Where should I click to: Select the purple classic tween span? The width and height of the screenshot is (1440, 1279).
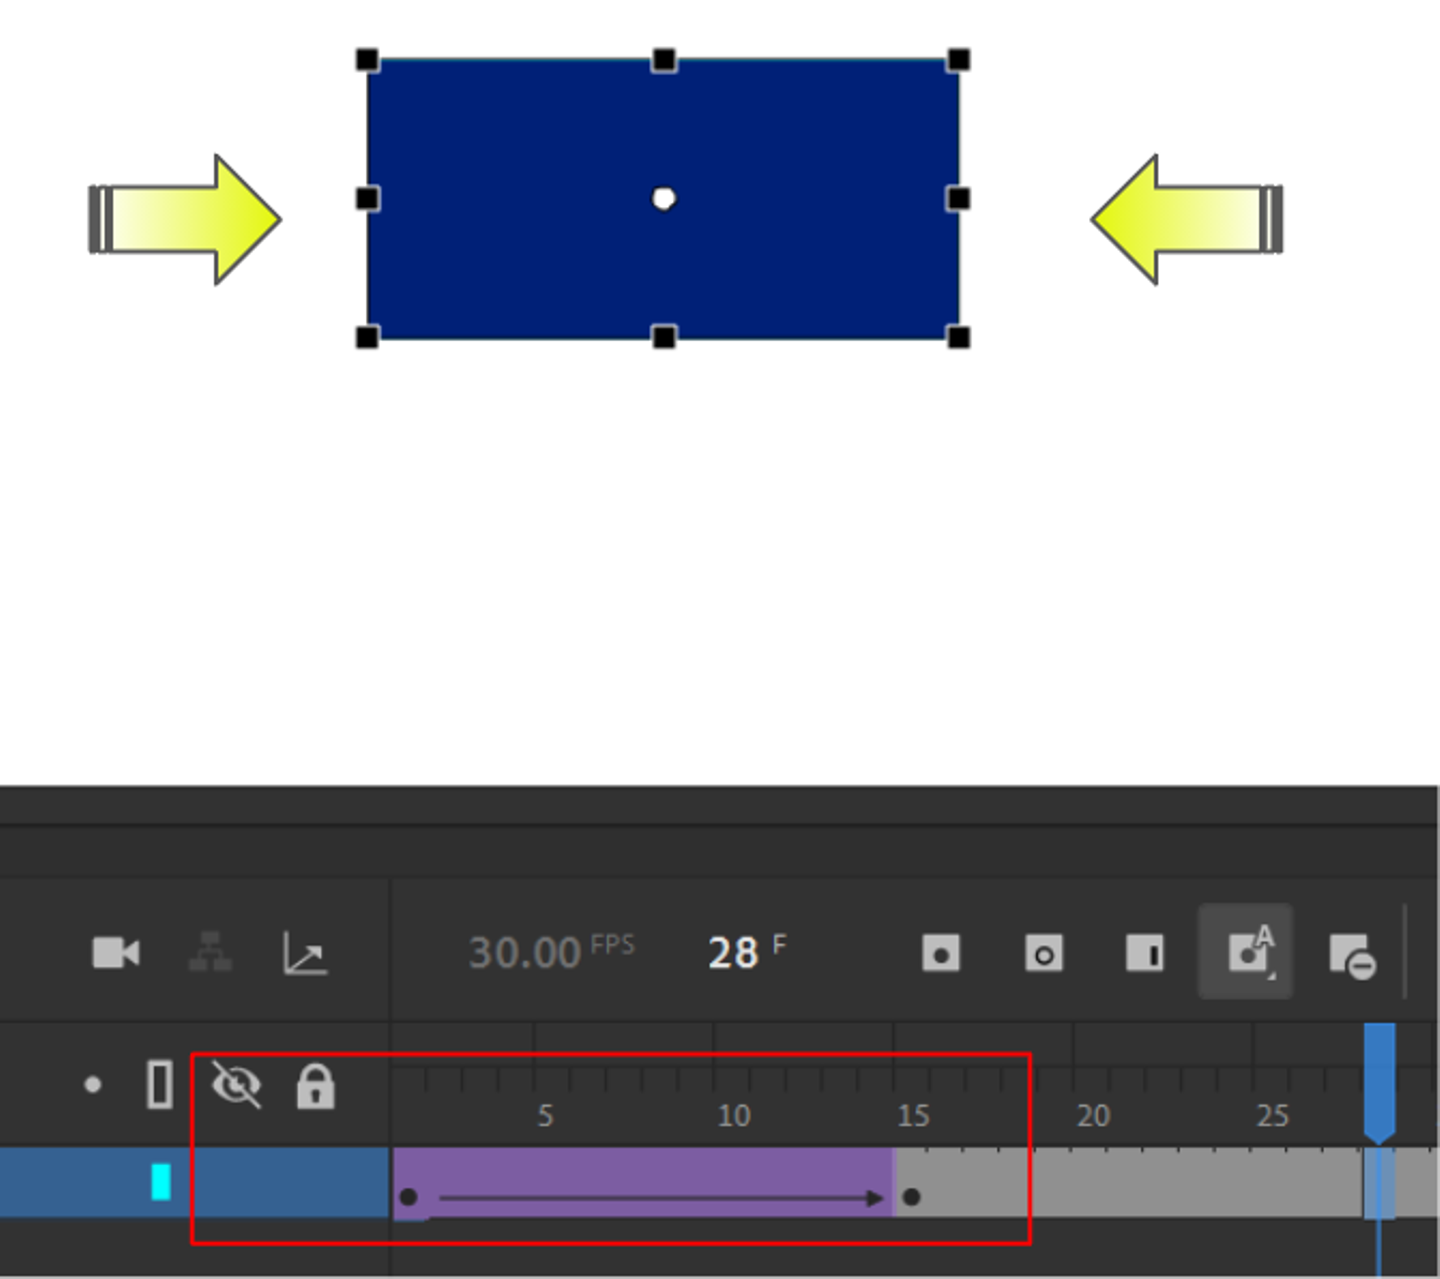coord(643,1183)
